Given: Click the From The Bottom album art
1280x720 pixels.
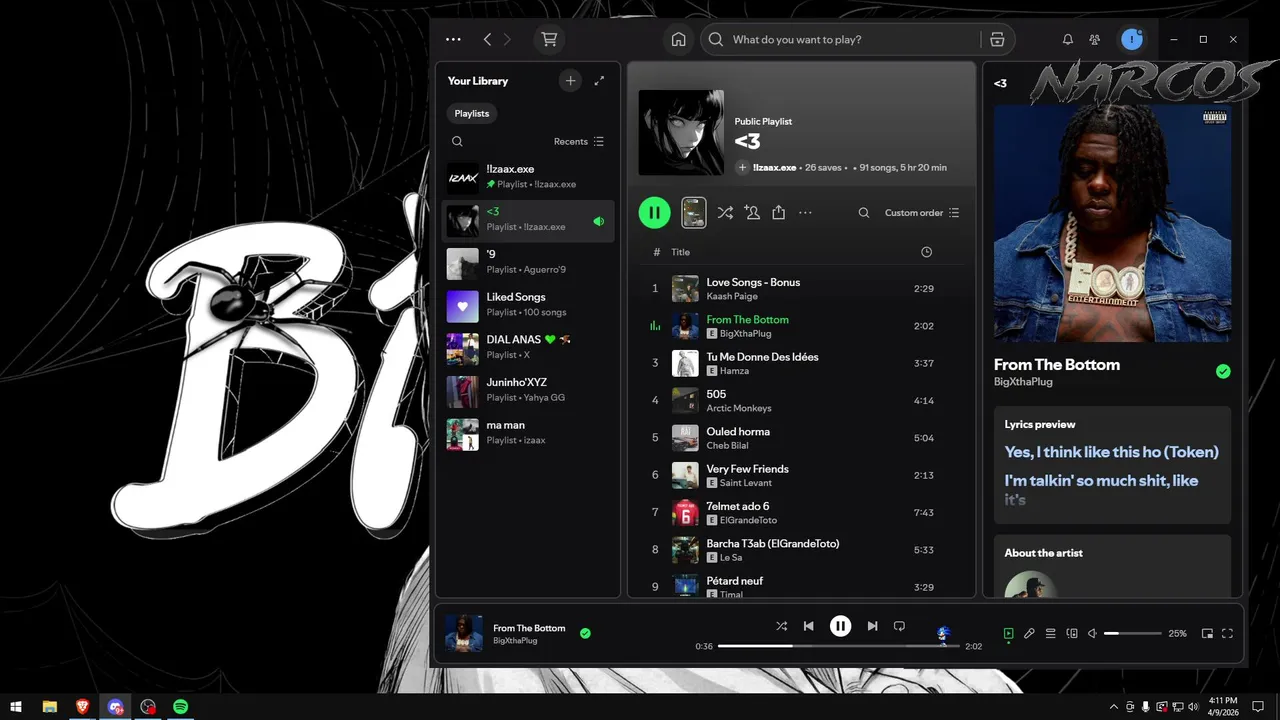Looking at the screenshot, I should click(1112, 223).
